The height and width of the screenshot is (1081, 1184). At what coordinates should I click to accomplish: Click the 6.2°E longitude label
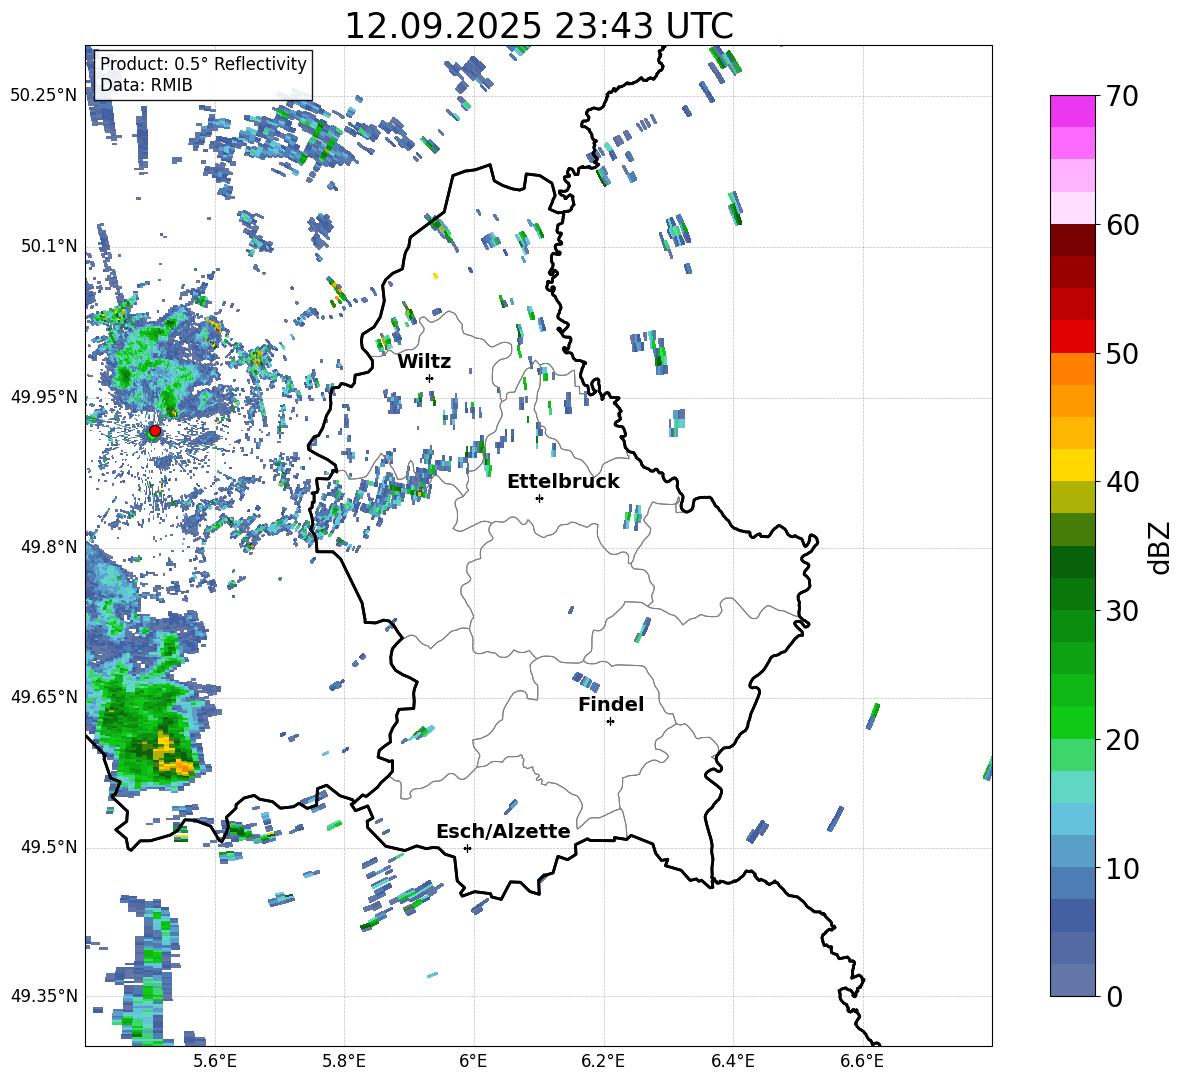point(603,1061)
